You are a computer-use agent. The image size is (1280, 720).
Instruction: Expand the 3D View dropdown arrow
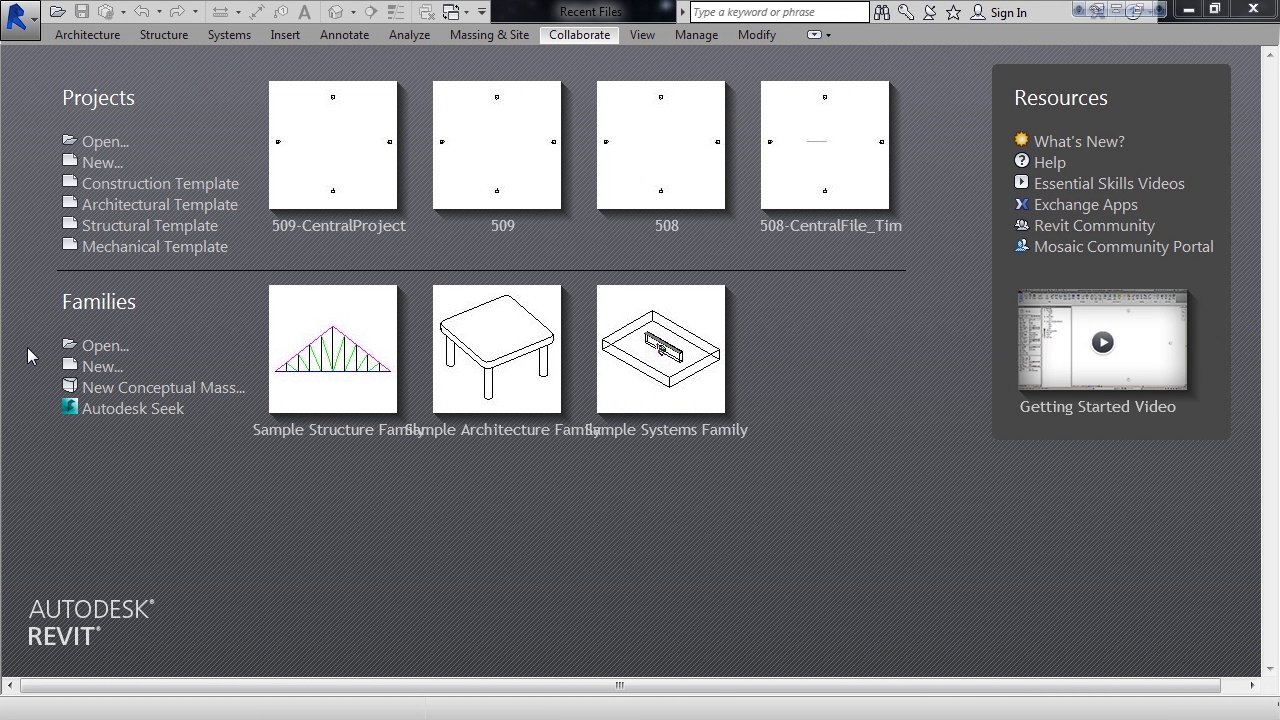(x=353, y=12)
